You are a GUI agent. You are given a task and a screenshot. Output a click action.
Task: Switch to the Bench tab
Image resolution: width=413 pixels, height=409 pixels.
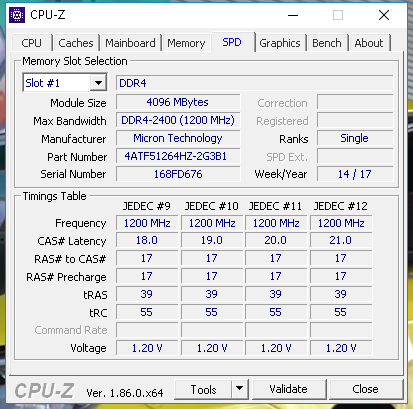pos(327,43)
